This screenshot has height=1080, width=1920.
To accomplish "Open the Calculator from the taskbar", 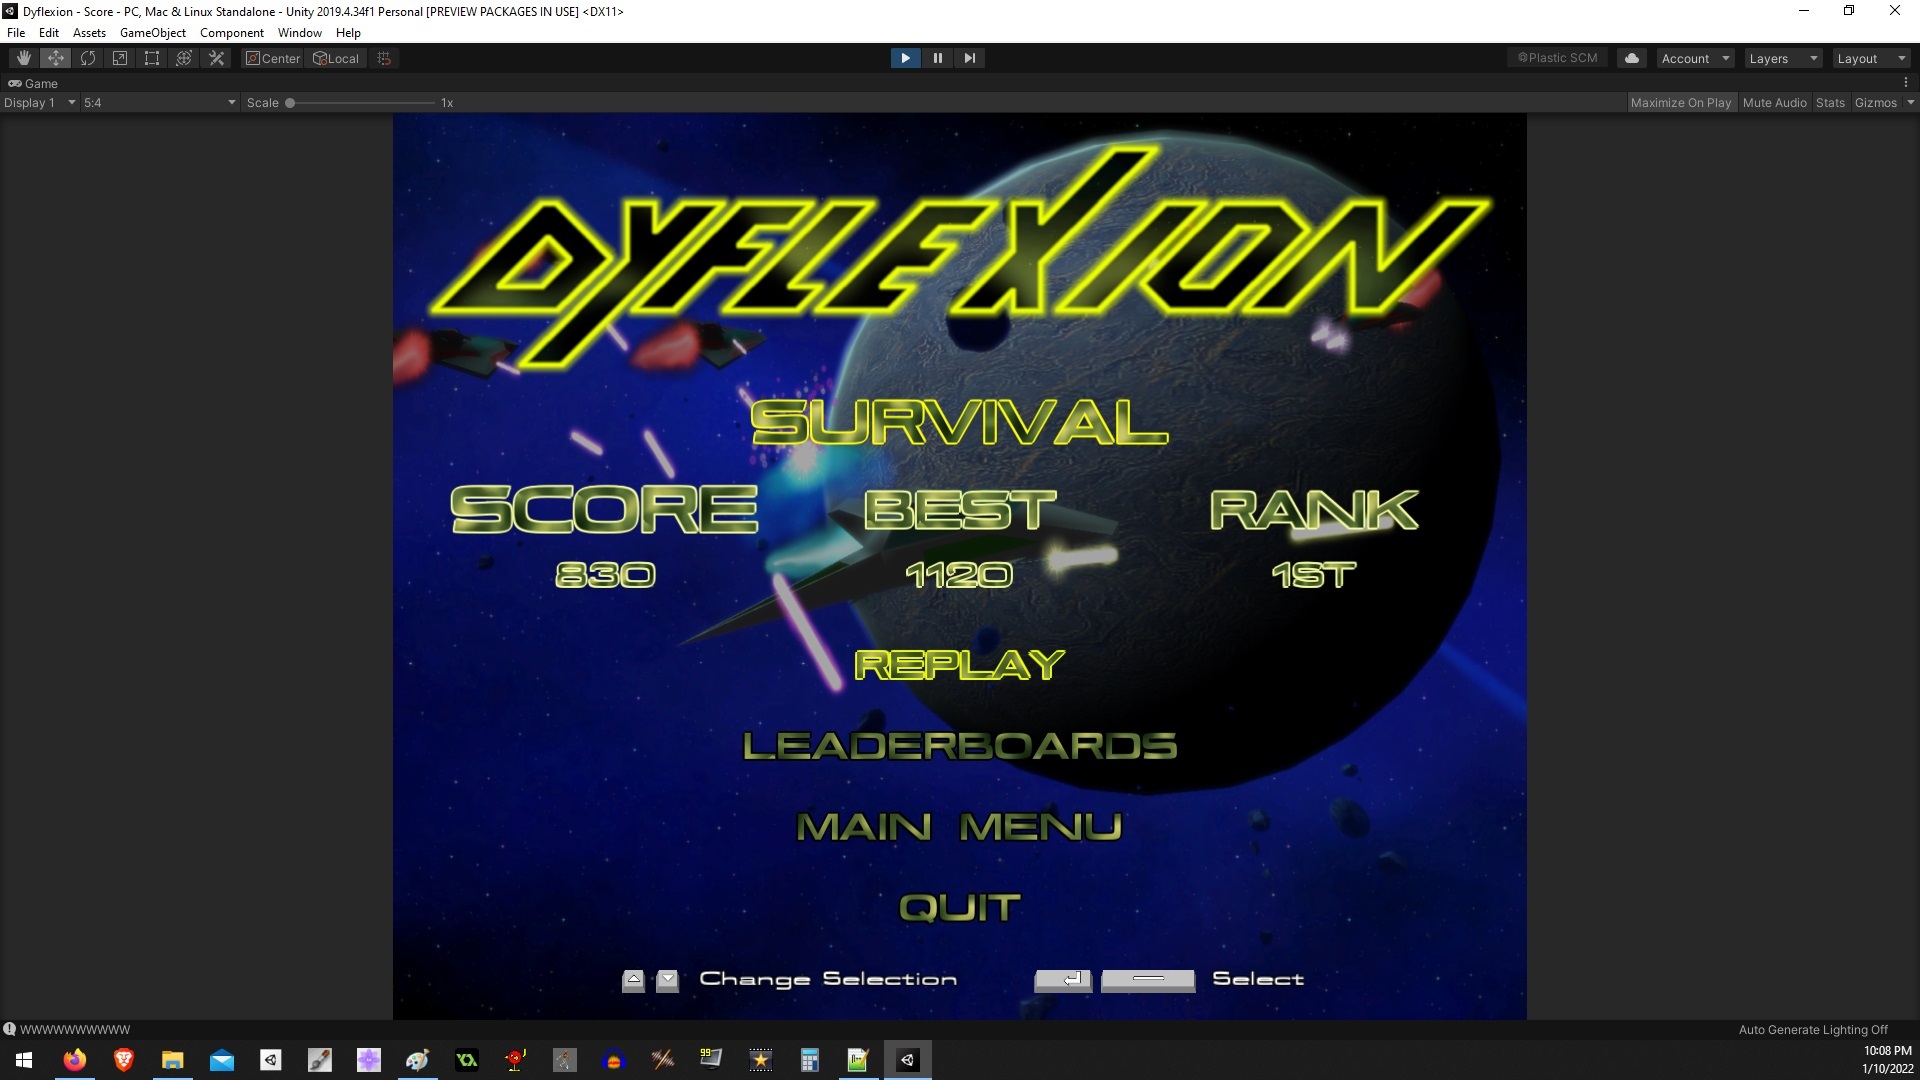I will tap(810, 1060).
